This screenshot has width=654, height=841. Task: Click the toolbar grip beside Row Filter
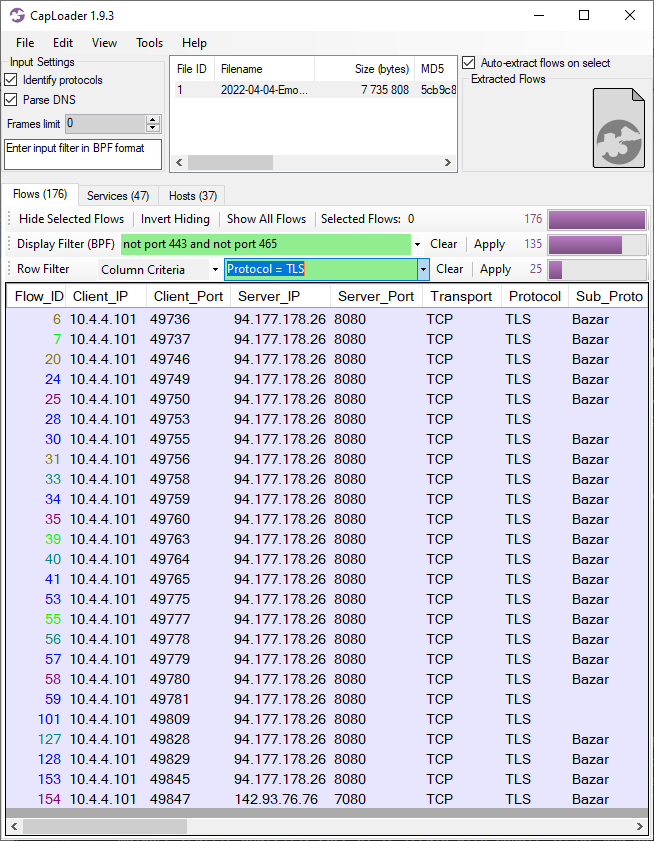10,269
